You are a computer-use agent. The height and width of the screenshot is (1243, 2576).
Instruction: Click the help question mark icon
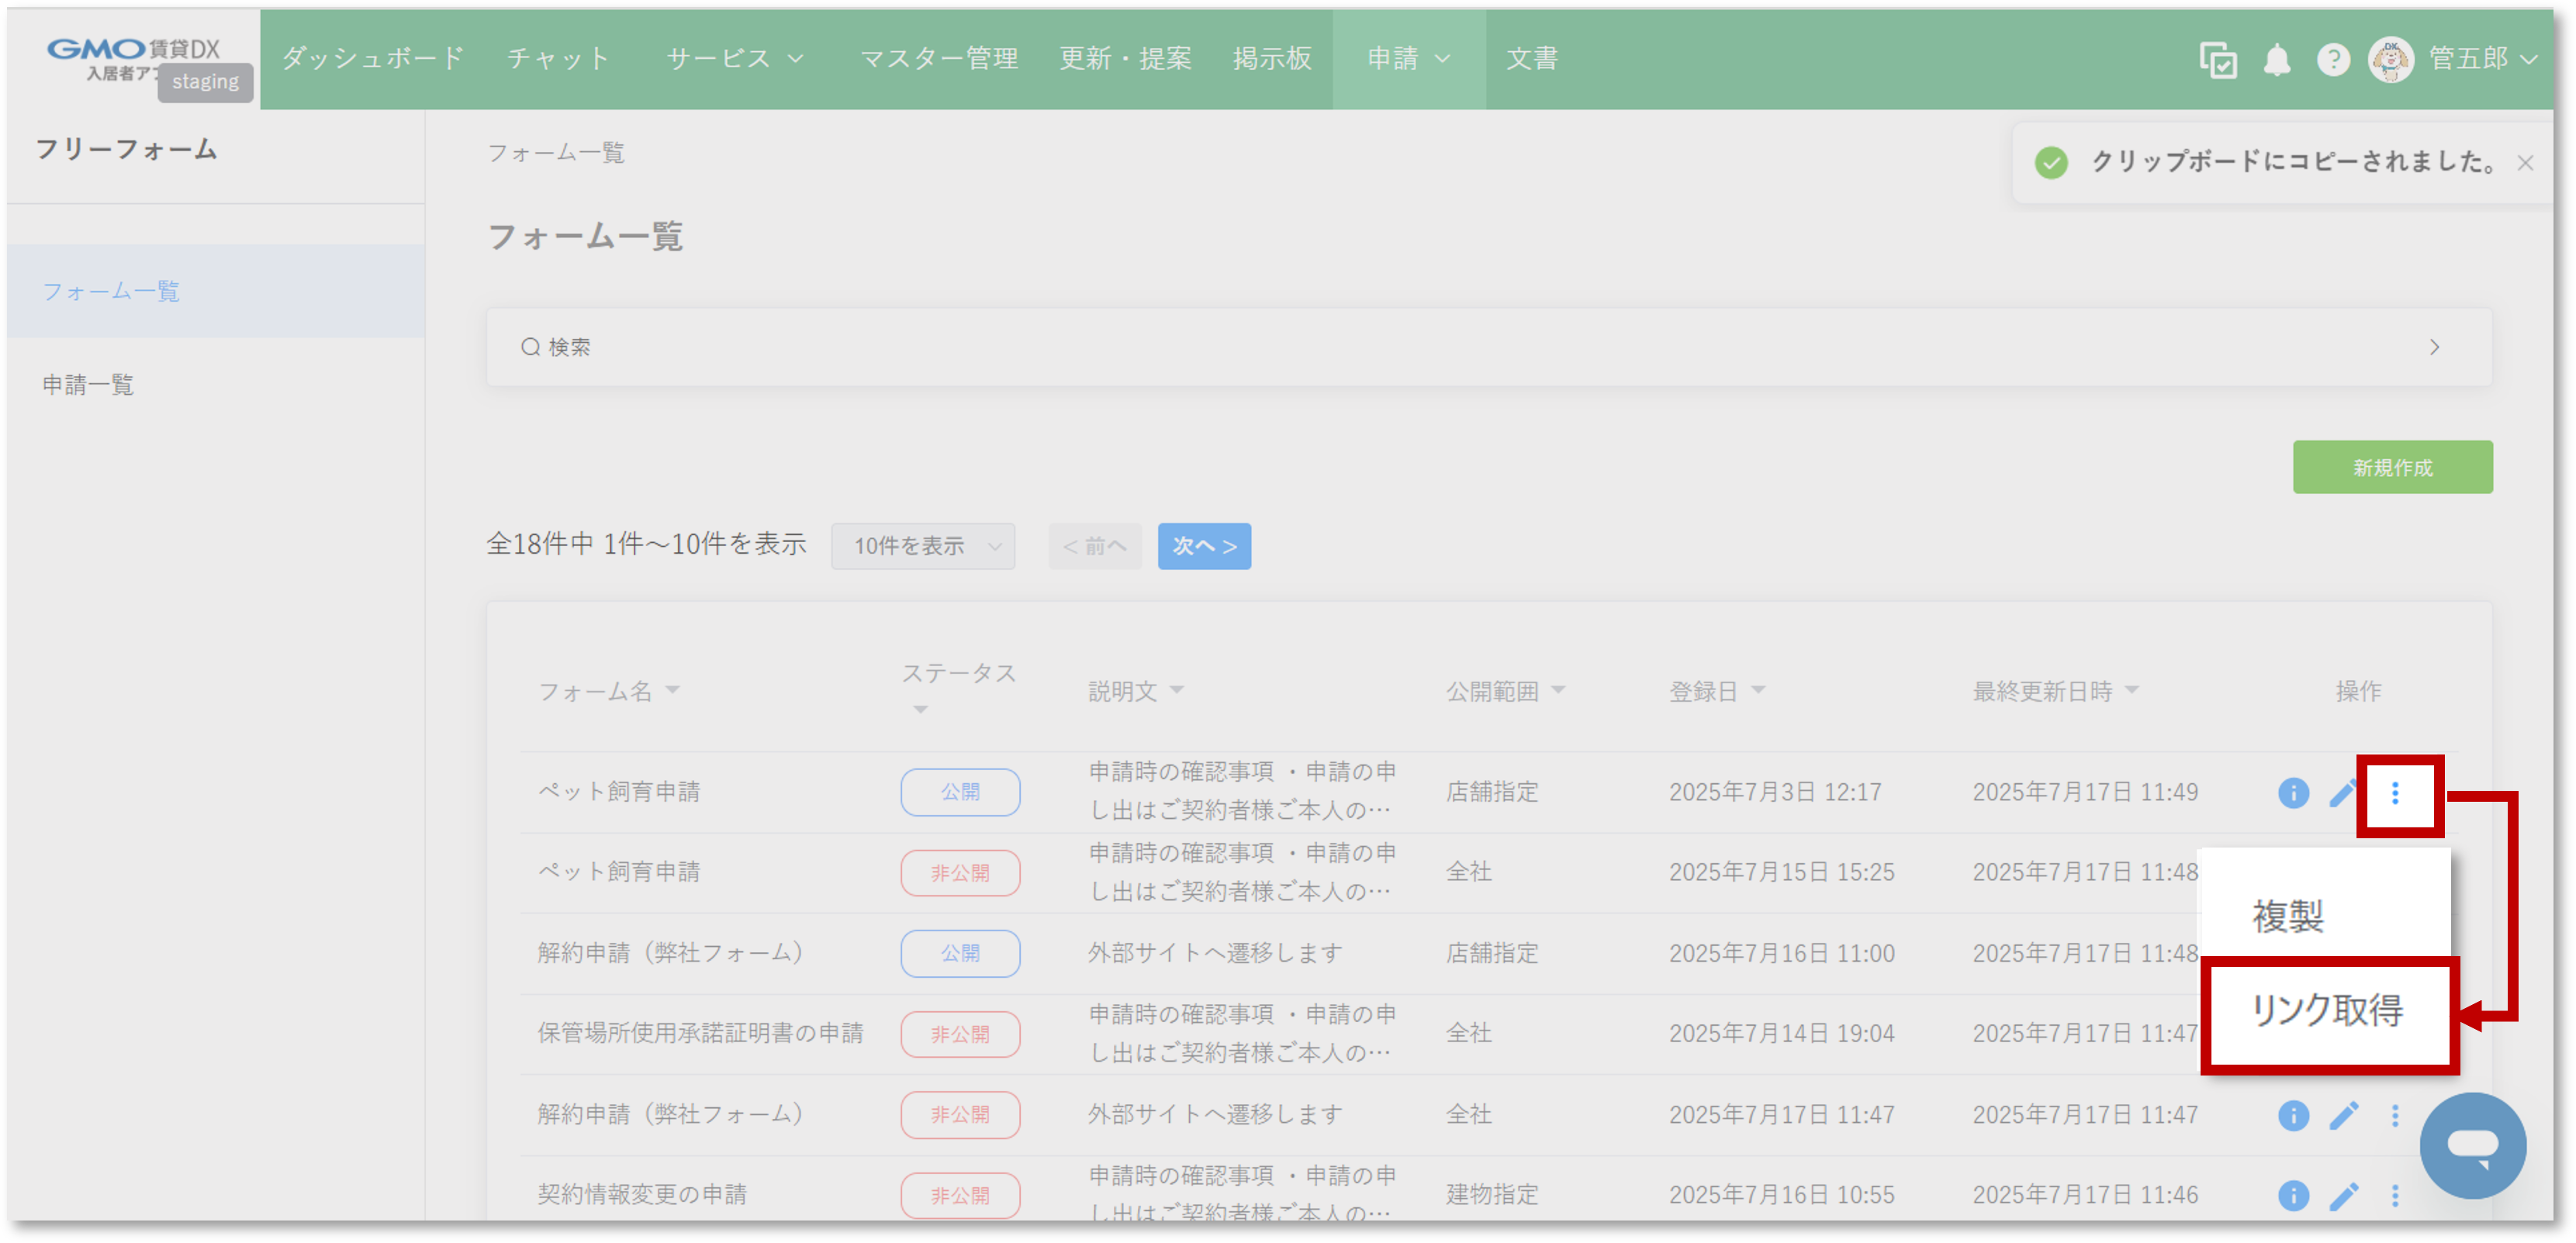point(2334,59)
